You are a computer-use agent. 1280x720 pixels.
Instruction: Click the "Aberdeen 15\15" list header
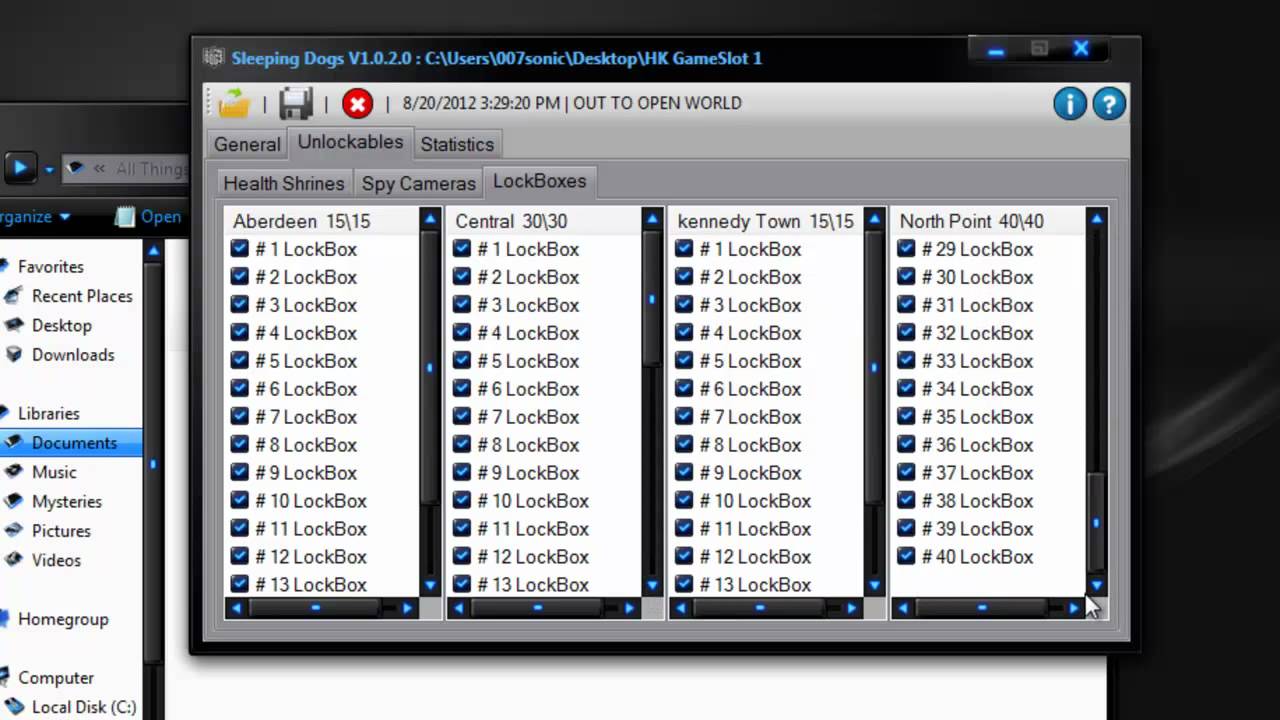click(301, 221)
